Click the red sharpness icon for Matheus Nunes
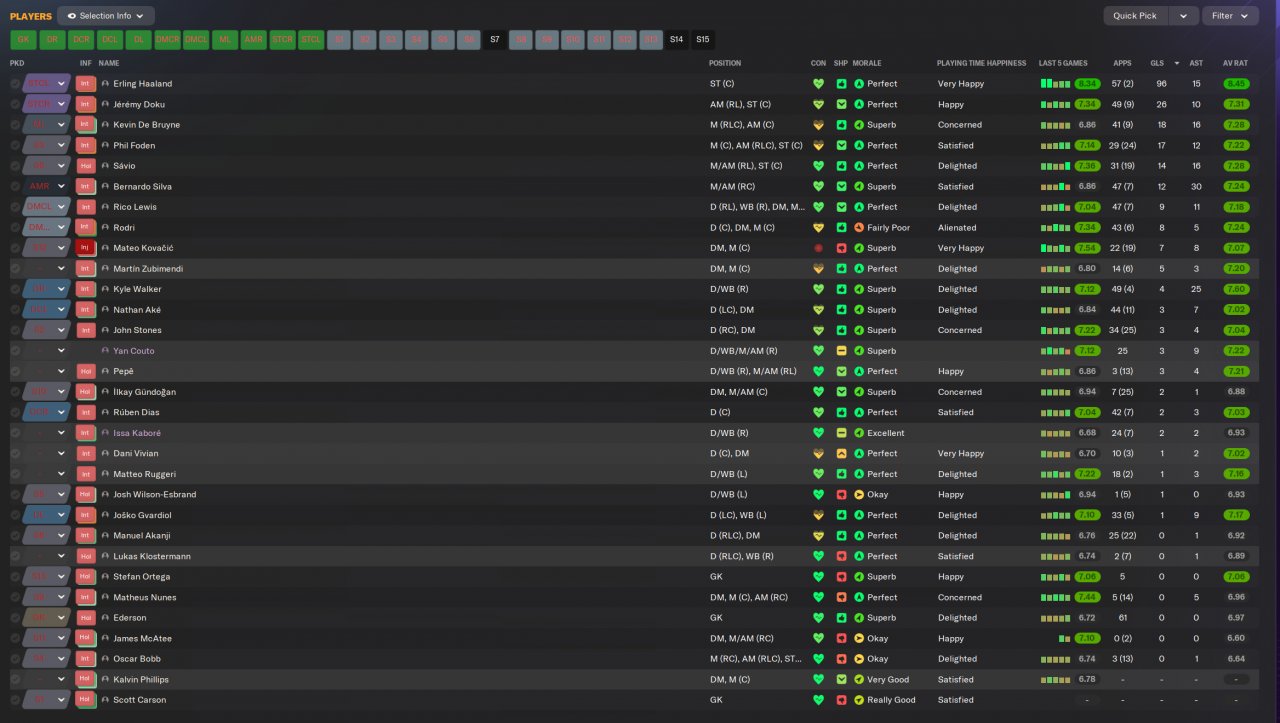 click(842, 598)
